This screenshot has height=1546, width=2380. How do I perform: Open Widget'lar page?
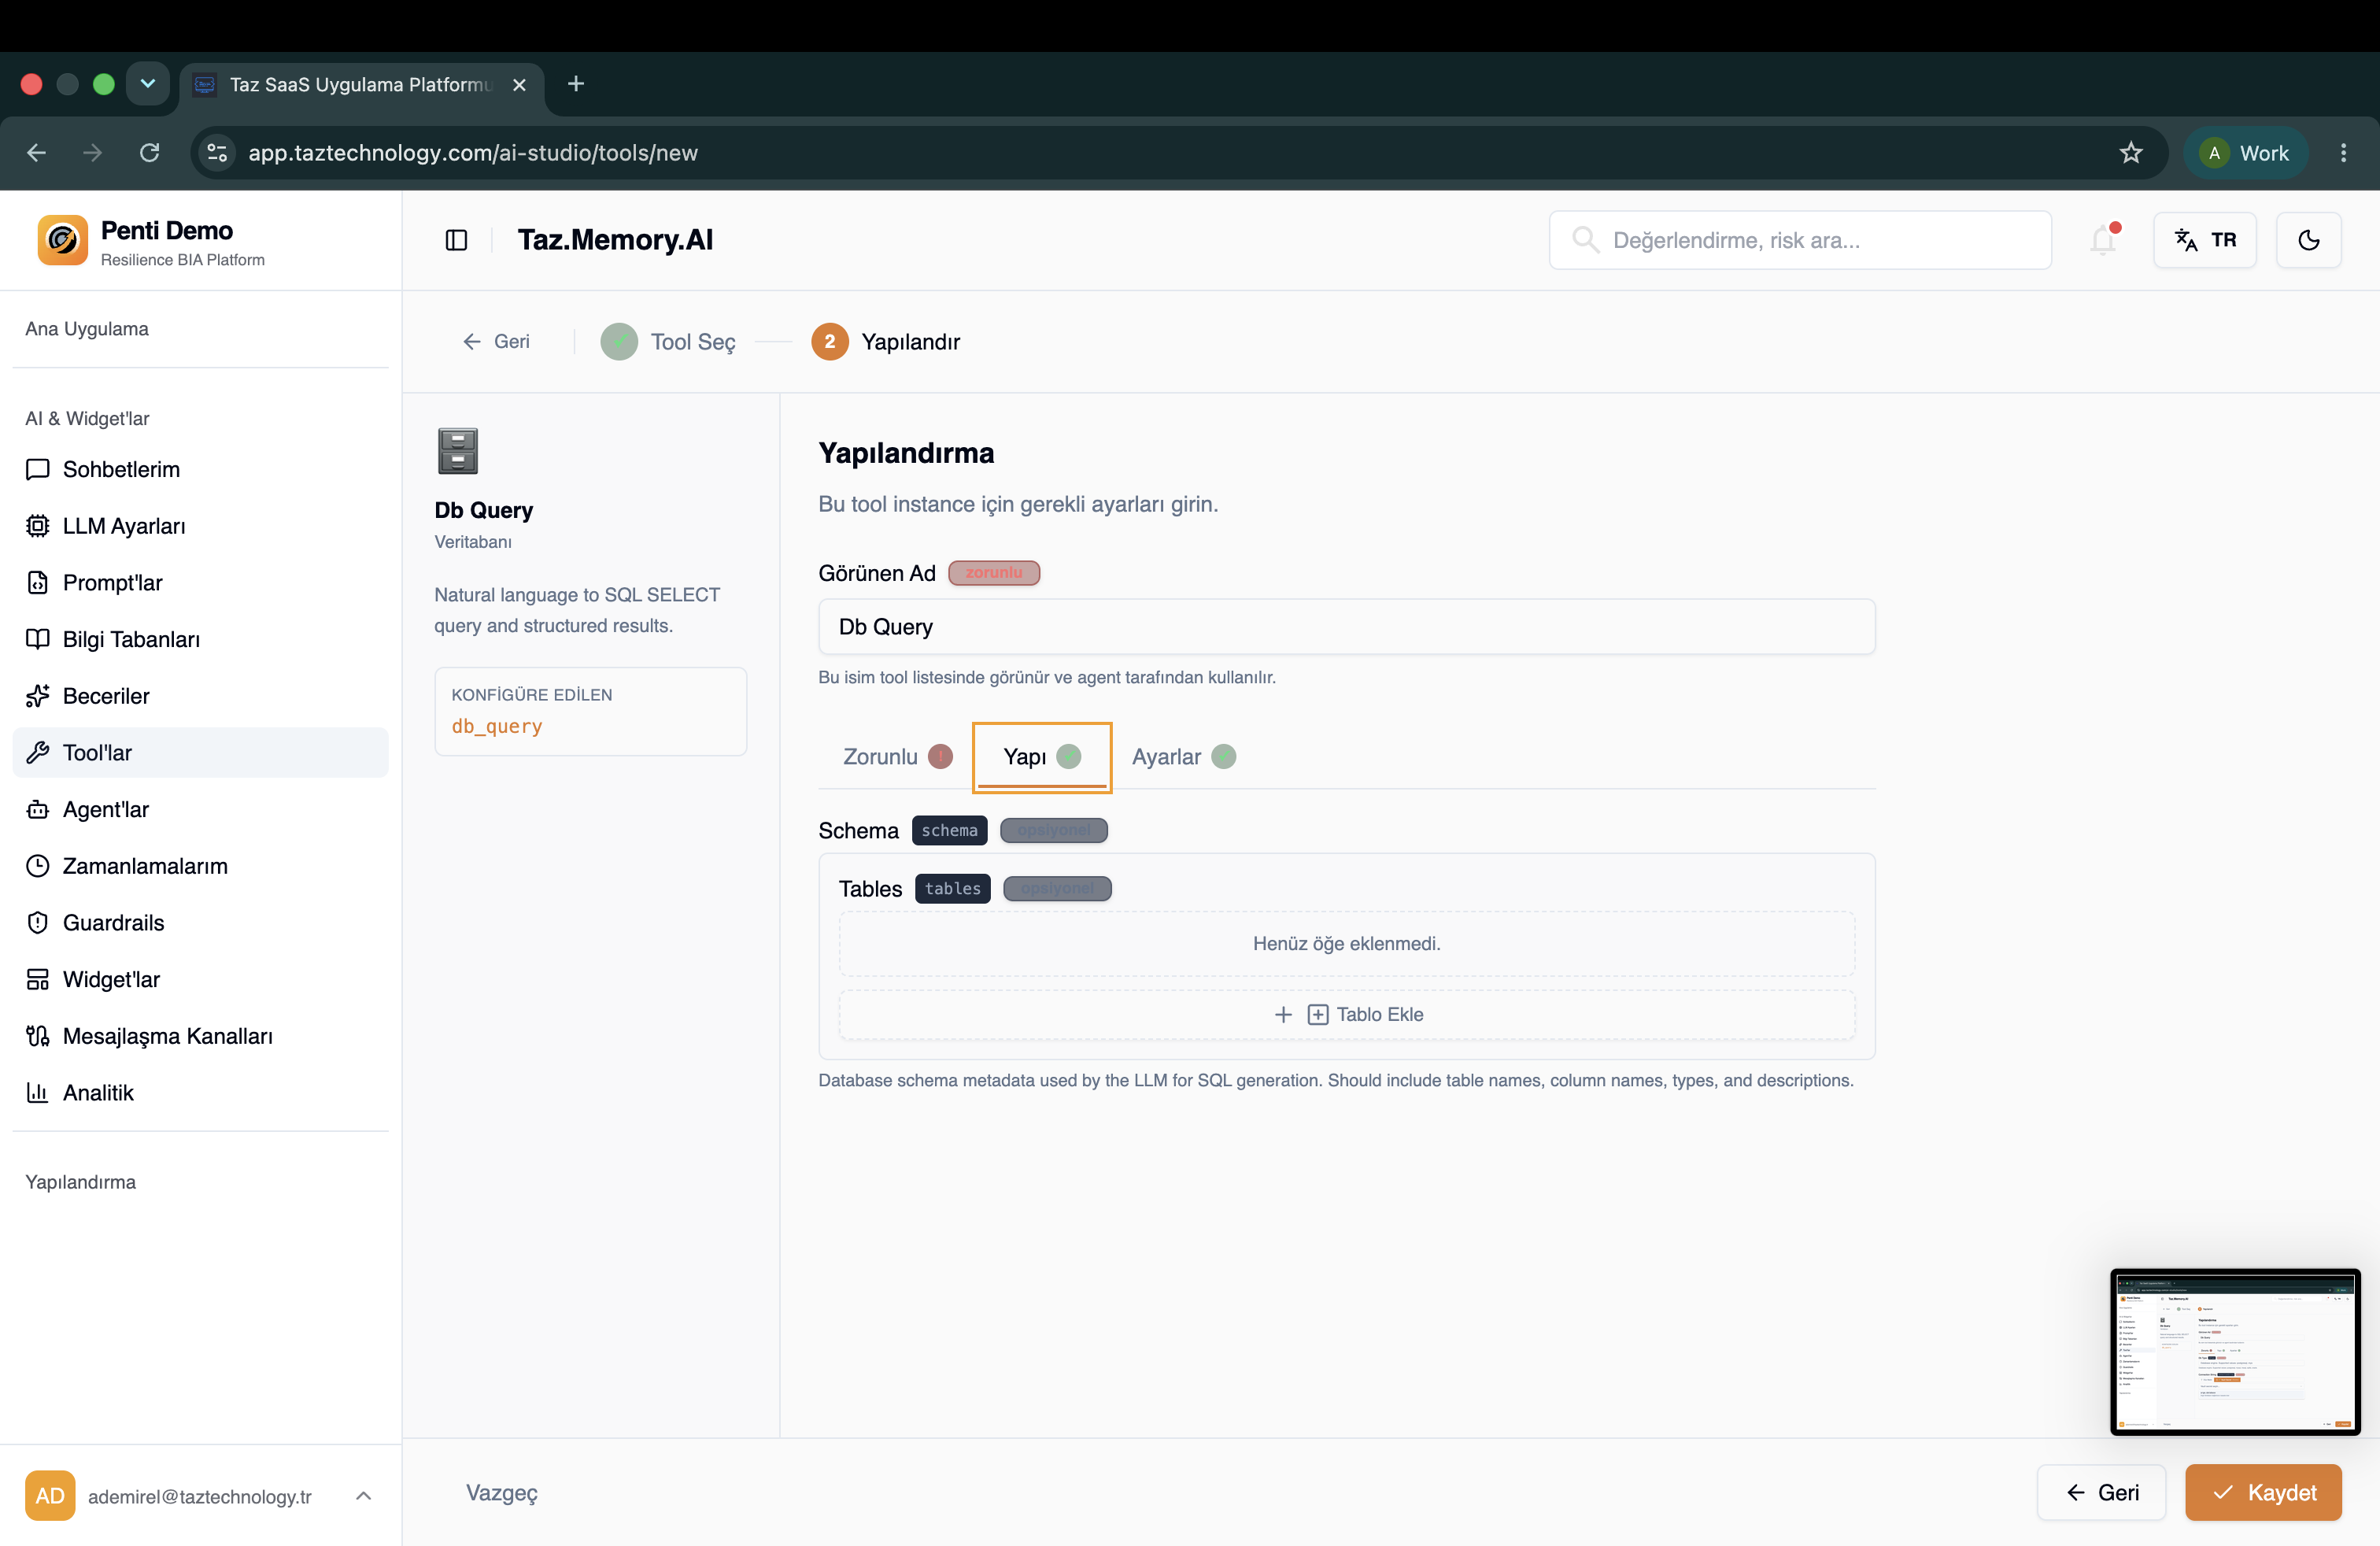coord(200,979)
